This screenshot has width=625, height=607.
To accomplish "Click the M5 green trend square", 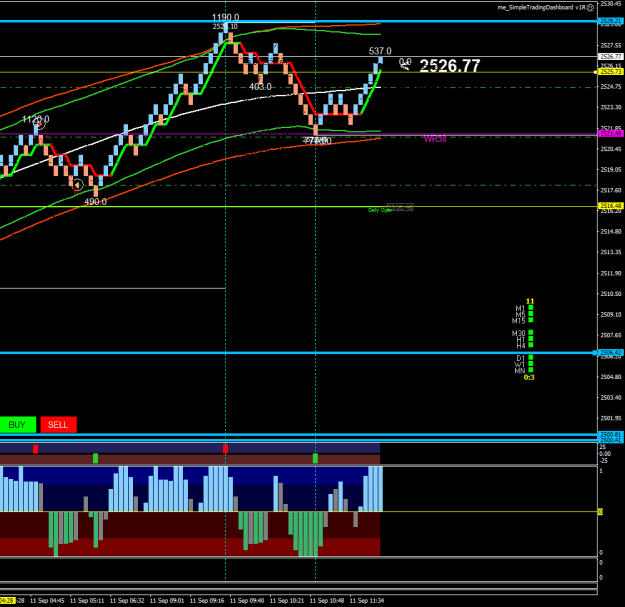I will [531, 314].
